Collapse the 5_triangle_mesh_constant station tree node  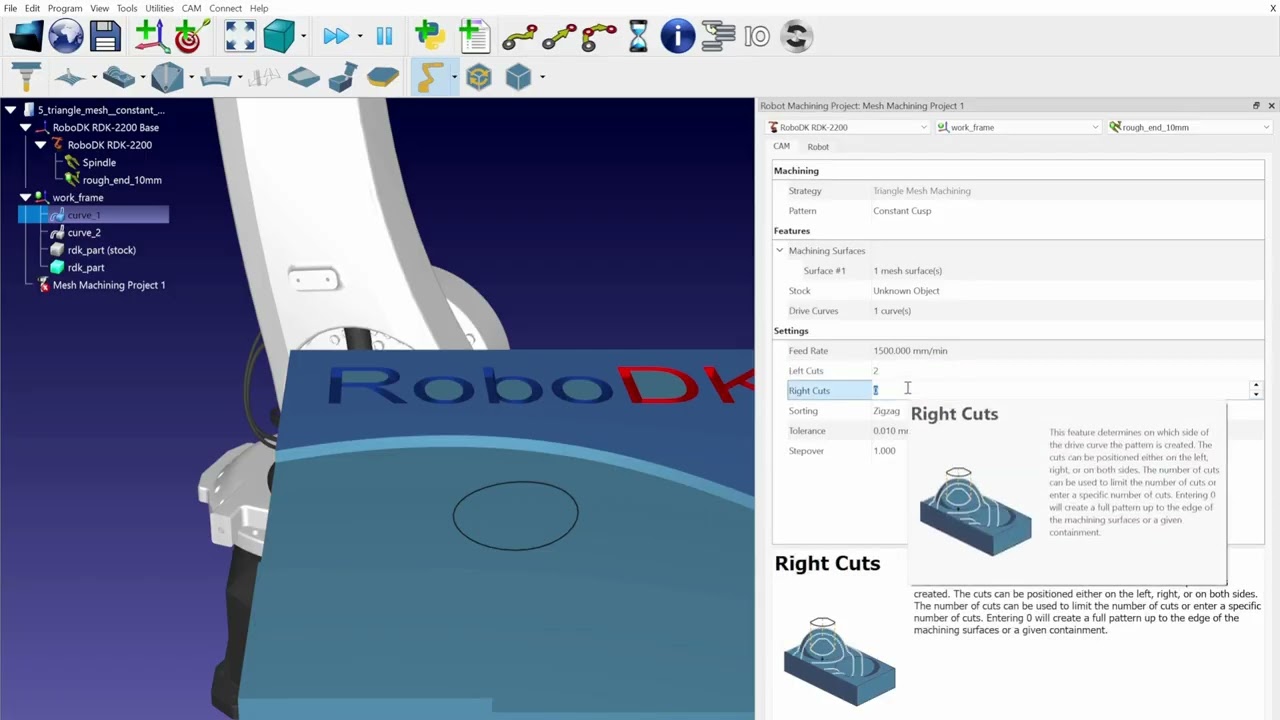(x=10, y=110)
